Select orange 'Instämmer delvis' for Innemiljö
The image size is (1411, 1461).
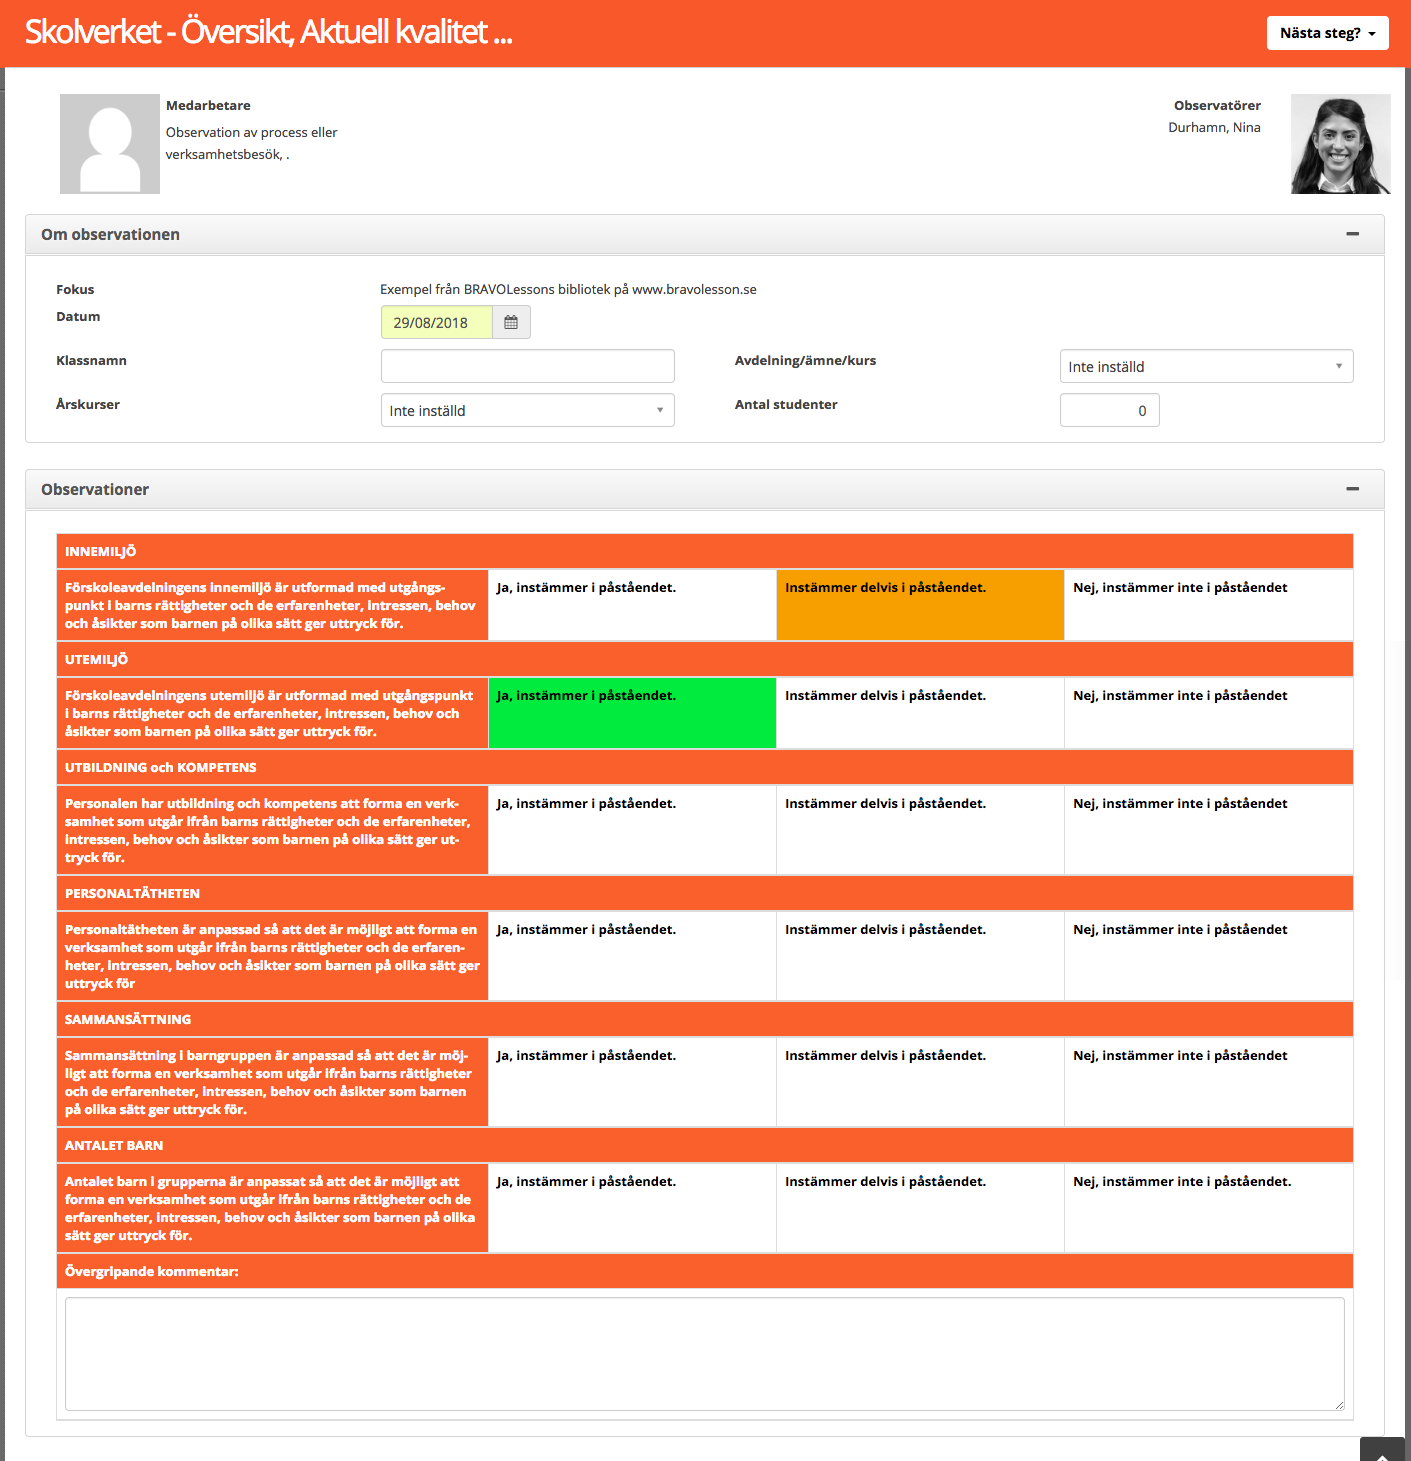click(x=920, y=605)
